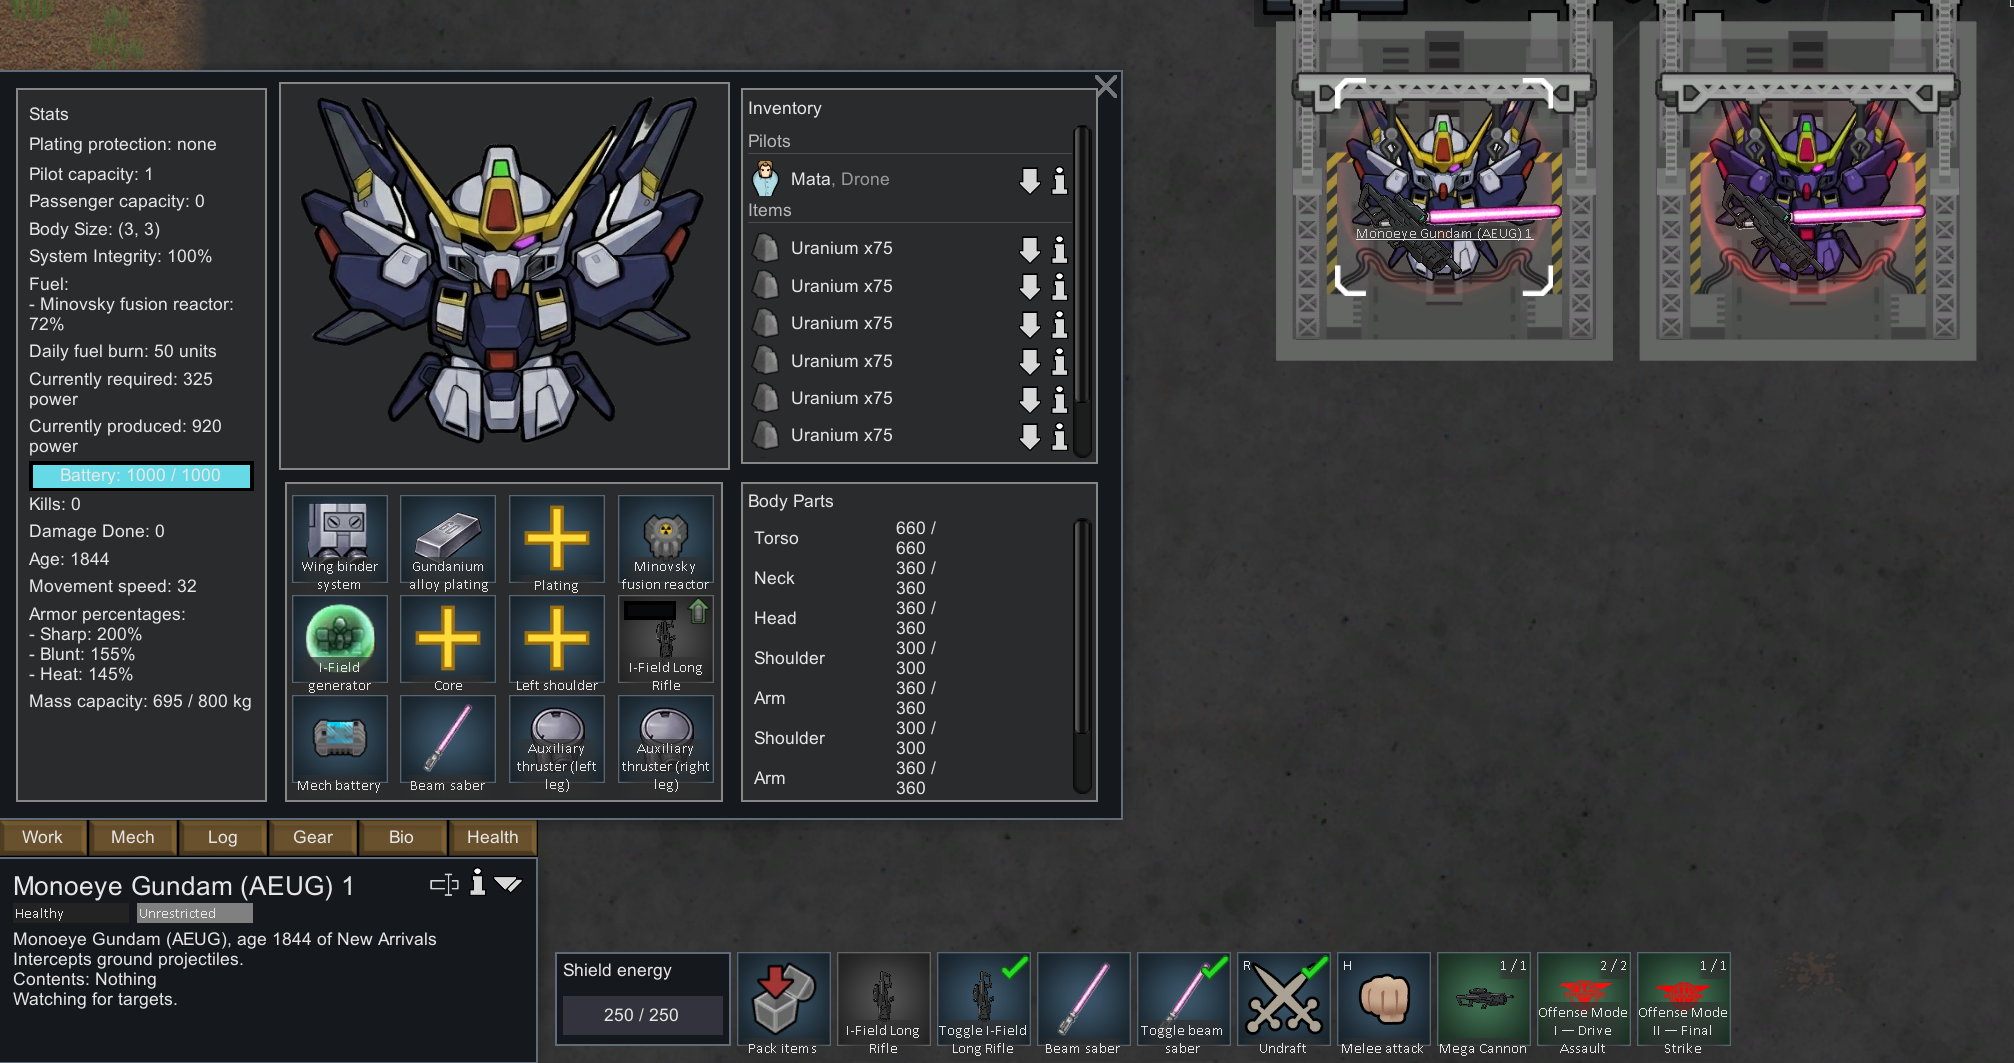The width and height of the screenshot is (2014, 1063).
Task: Click pilot name Mata, Drone
Action: pos(840,179)
